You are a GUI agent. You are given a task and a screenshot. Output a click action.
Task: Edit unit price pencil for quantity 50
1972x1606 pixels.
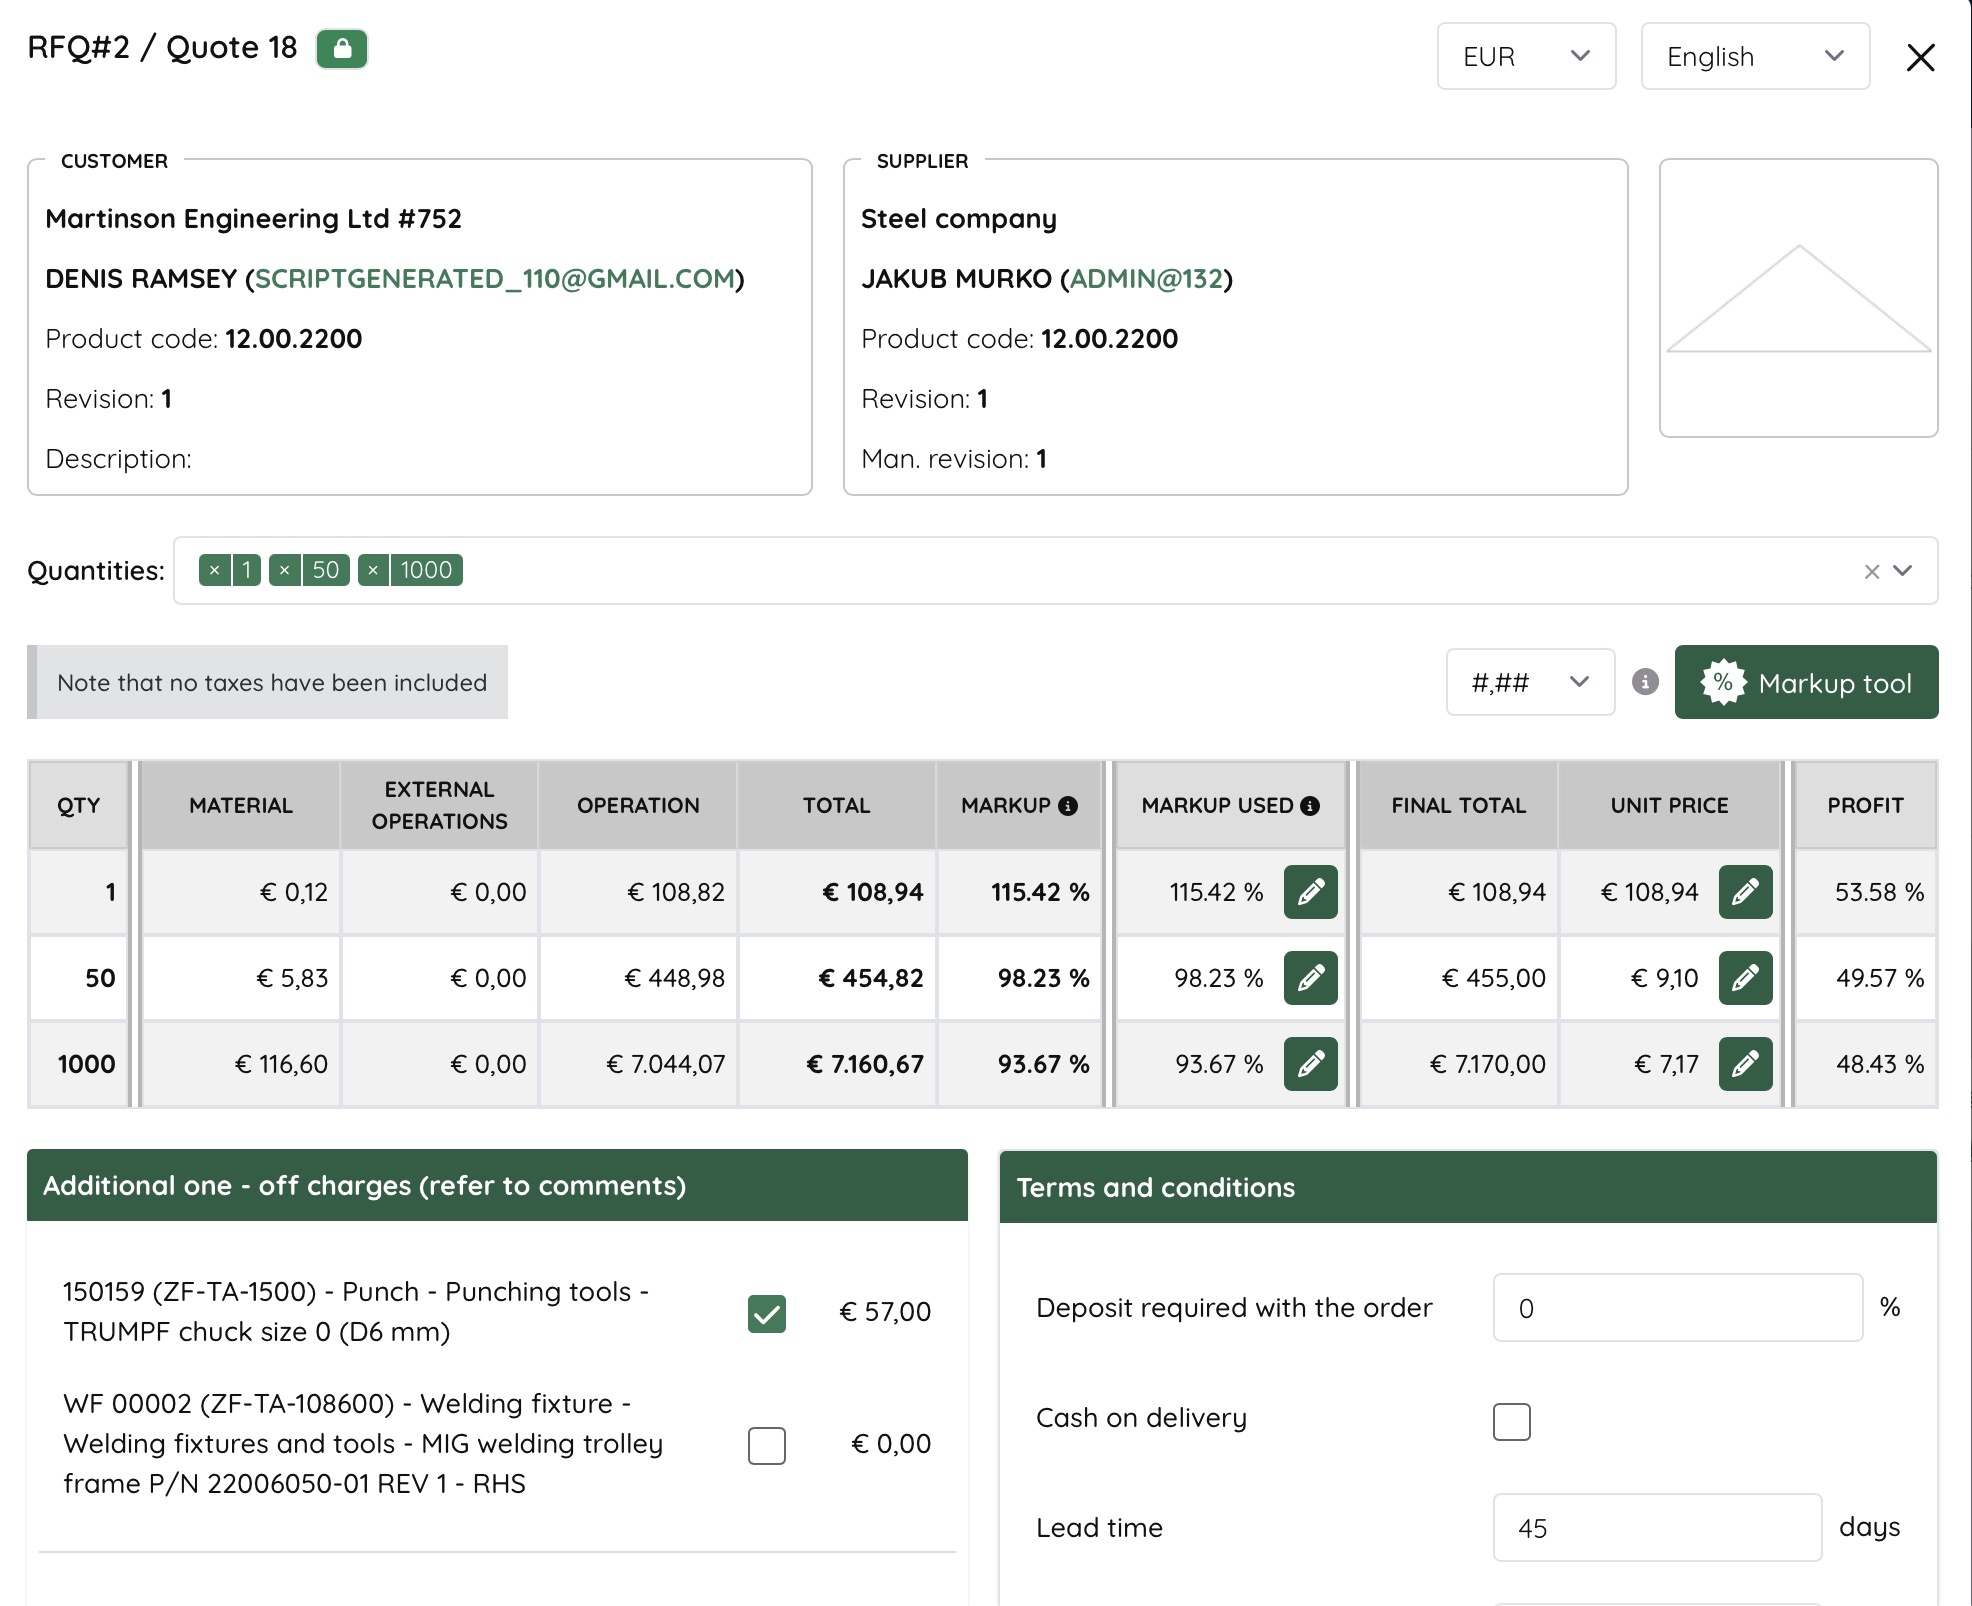pyautogui.click(x=1745, y=978)
